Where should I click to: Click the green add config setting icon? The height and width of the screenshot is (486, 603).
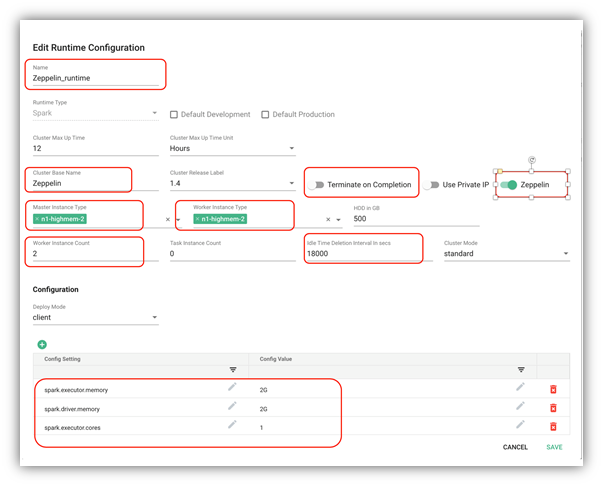point(42,345)
